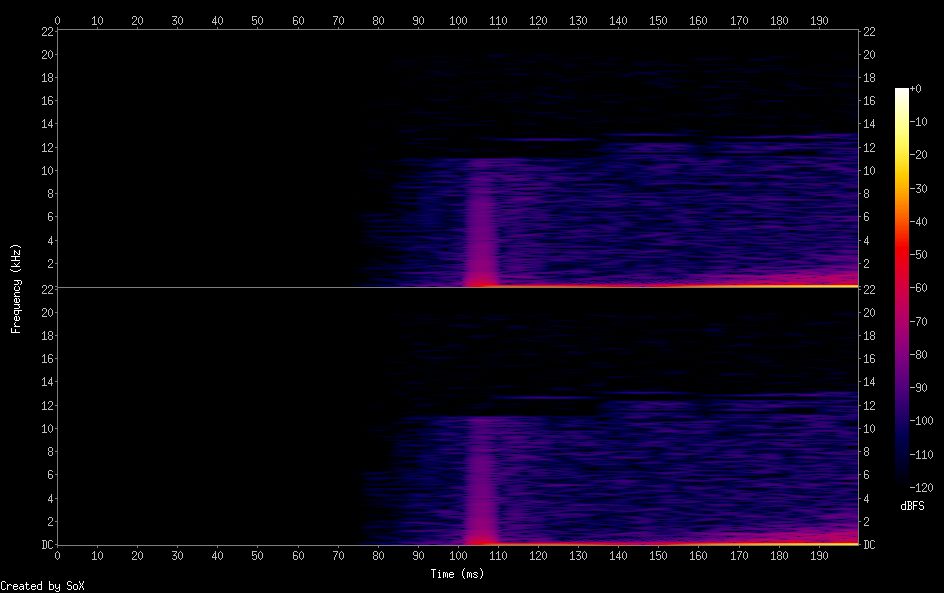Viewport: 944px width, 593px height.
Task: Click "30" on the top time axis
Action: (x=178, y=20)
